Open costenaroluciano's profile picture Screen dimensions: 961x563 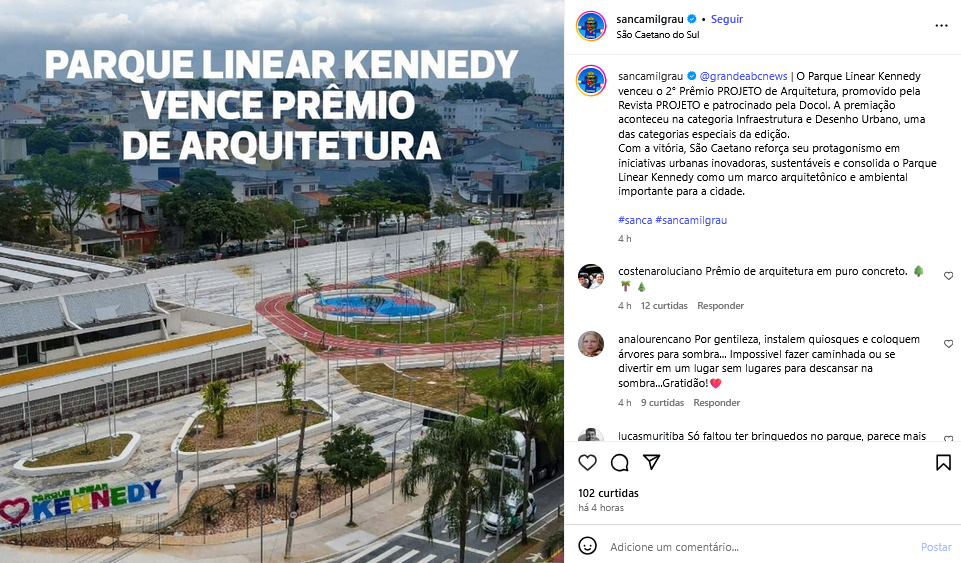(x=591, y=276)
